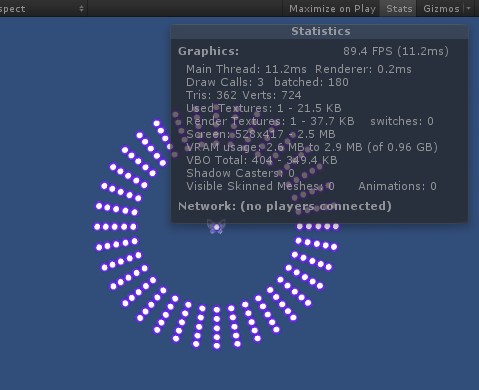Click the Graphics heading label
This screenshot has height=390, width=479.
pos(208,51)
